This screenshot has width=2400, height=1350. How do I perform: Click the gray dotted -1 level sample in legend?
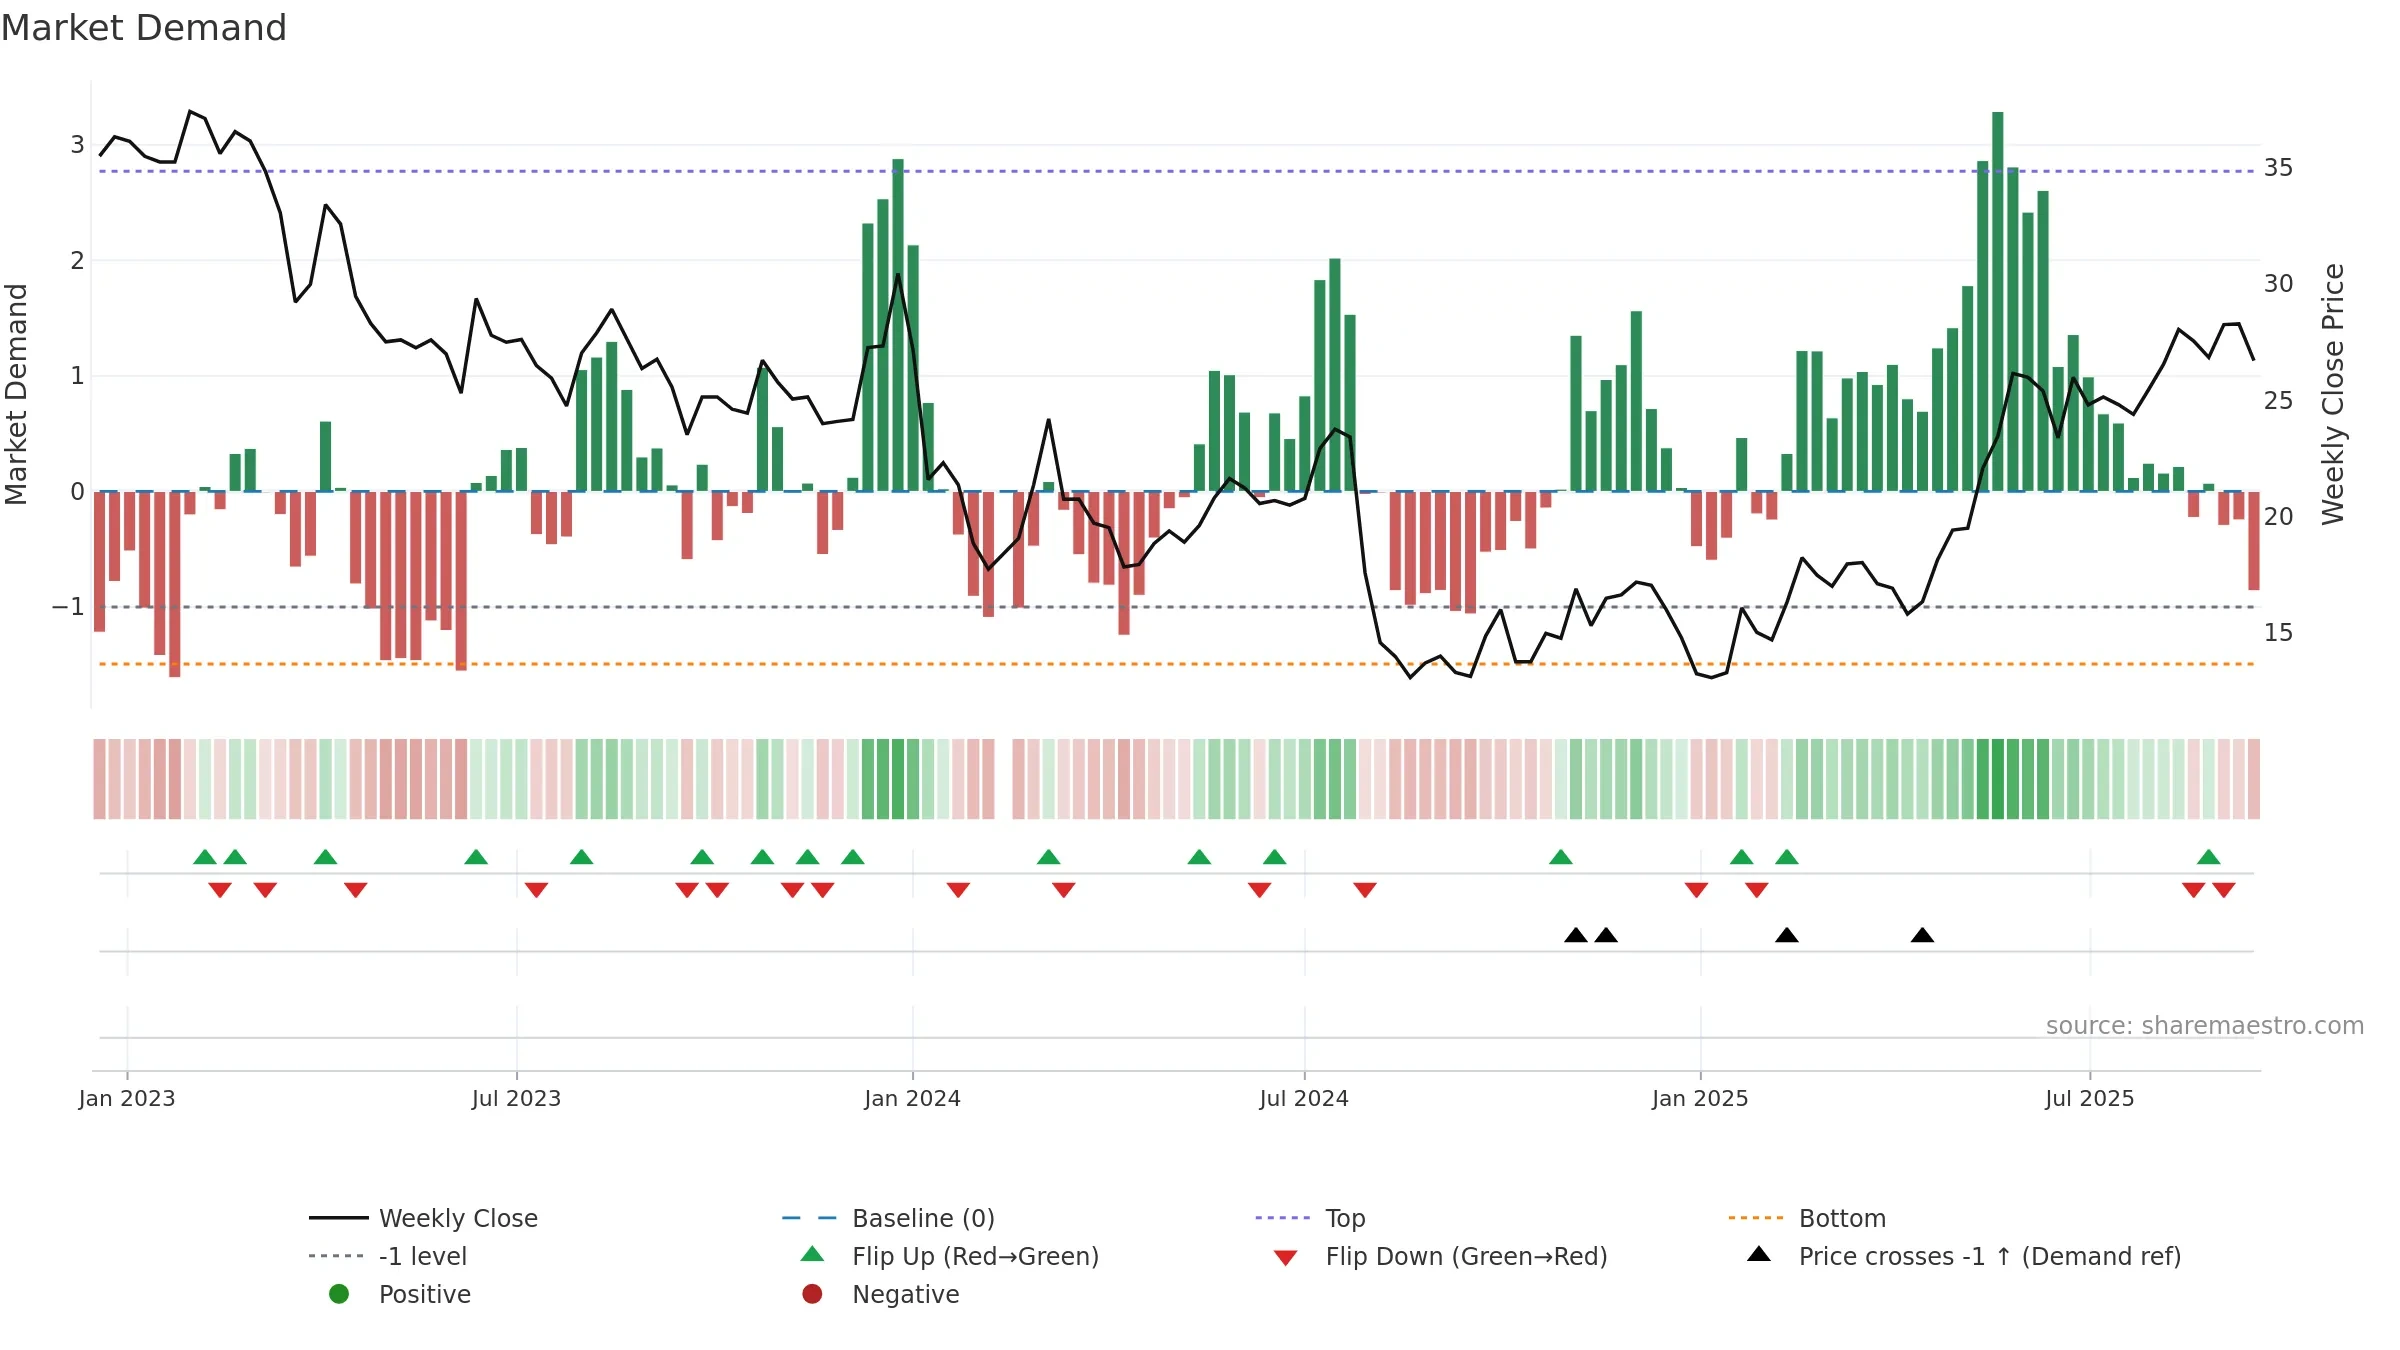click(339, 1256)
